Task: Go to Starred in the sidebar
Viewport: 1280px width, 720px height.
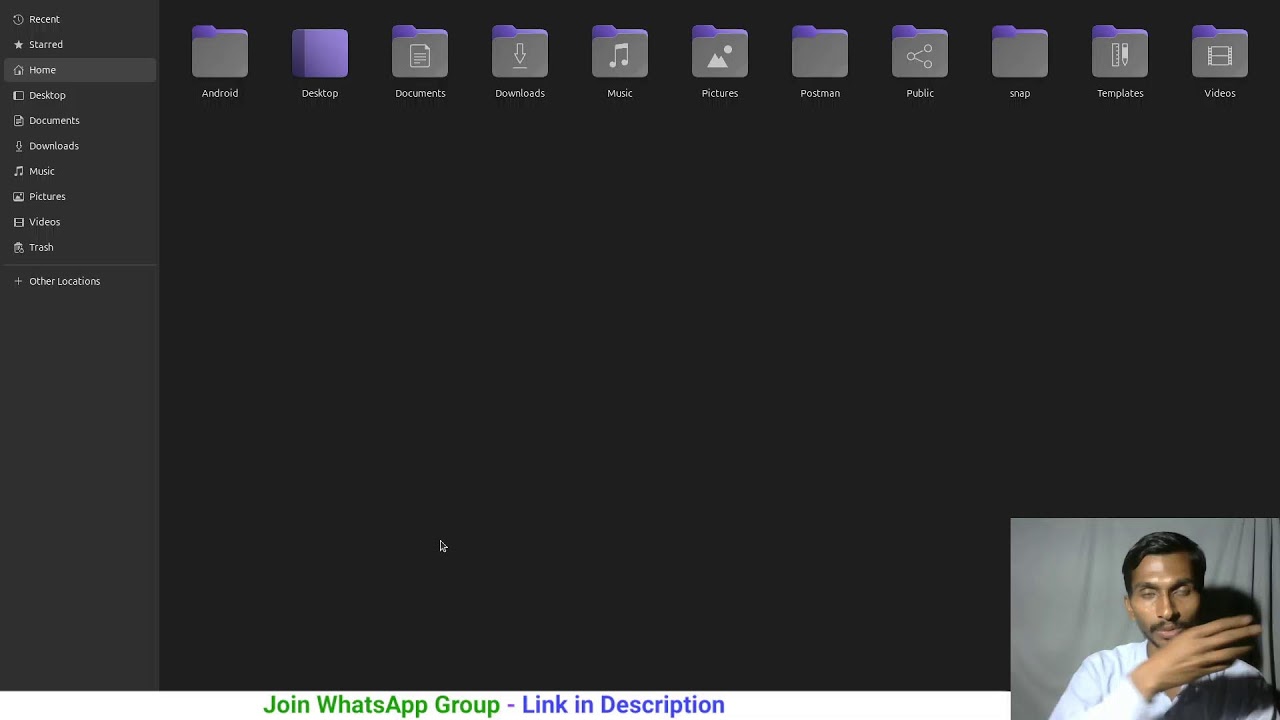Action: (x=80, y=44)
